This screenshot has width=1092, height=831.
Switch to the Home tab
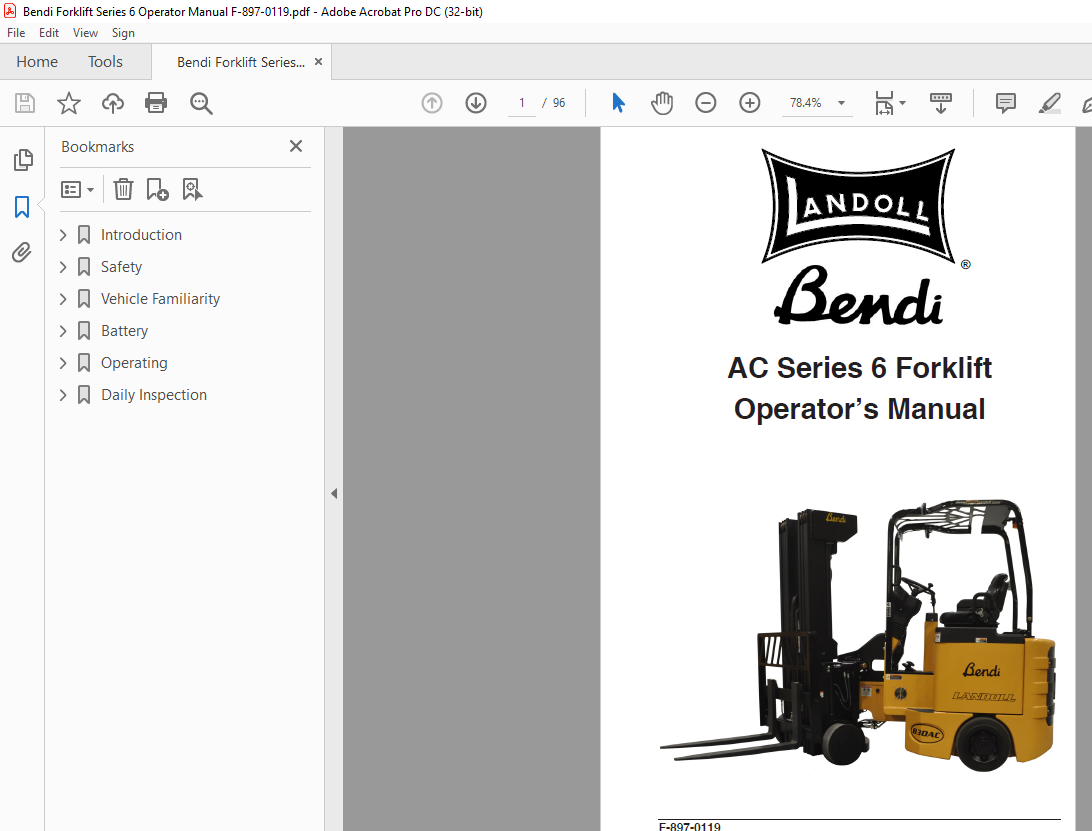(x=37, y=62)
